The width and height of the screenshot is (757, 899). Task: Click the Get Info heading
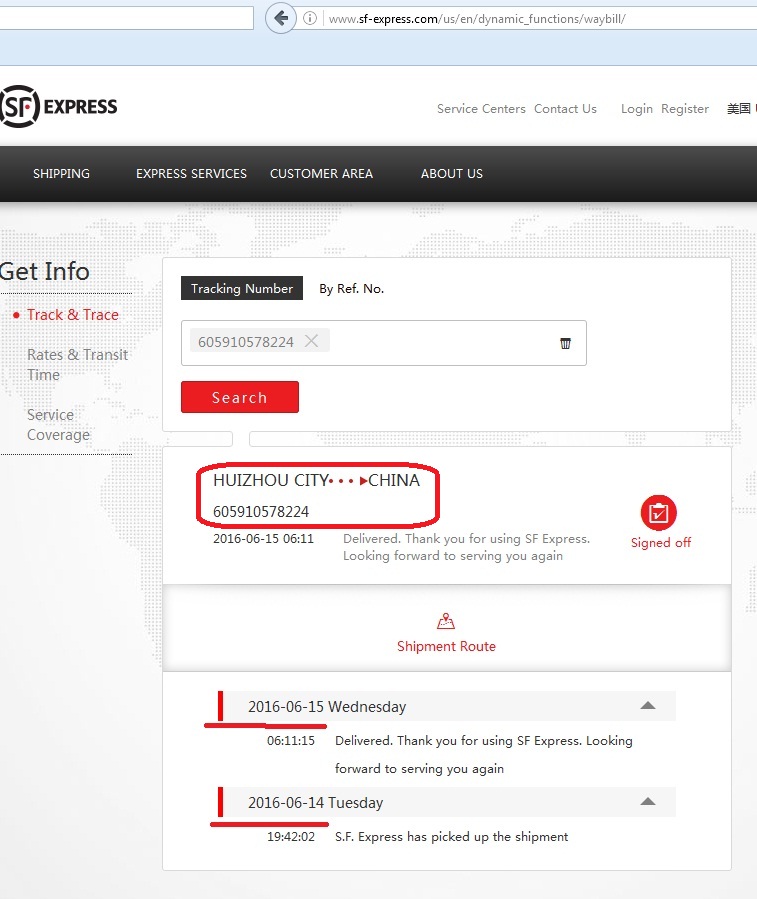45,271
